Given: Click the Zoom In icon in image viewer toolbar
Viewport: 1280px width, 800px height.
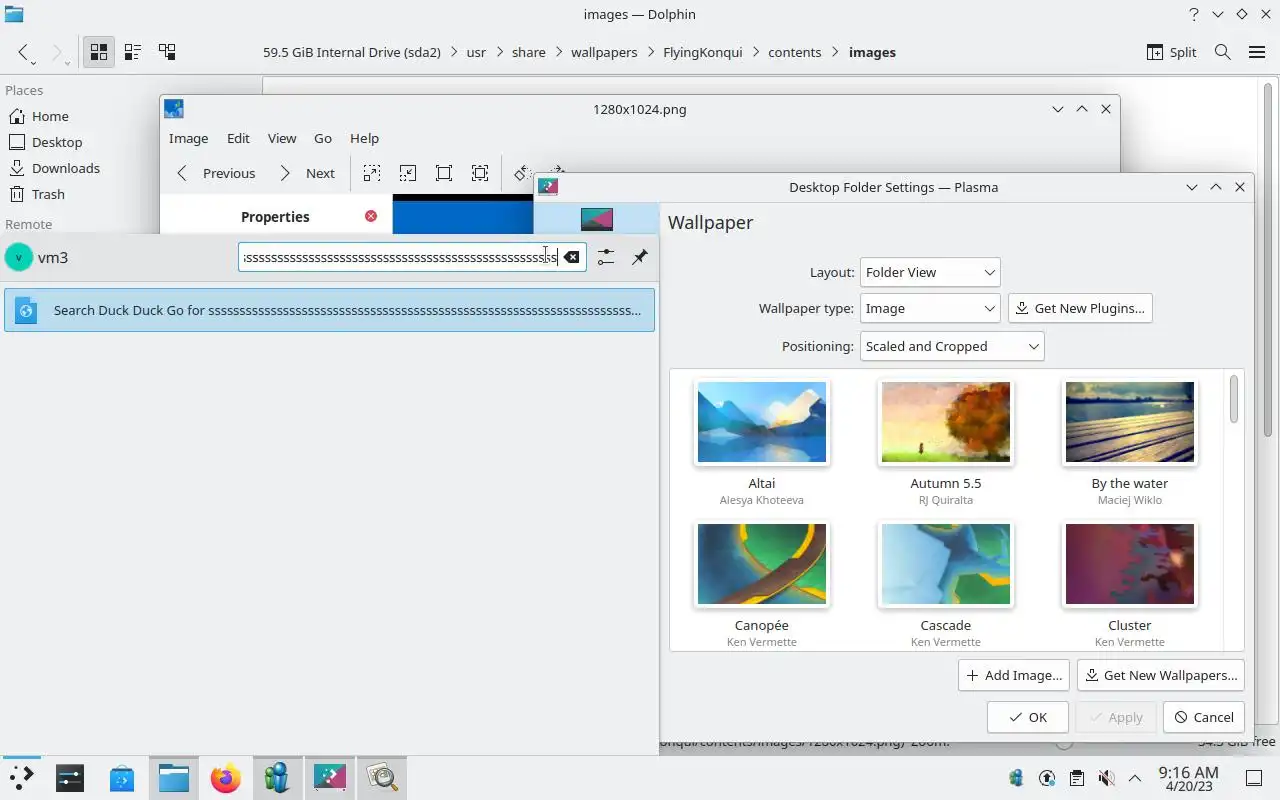Looking at the screenshot, I should [372, 173].
